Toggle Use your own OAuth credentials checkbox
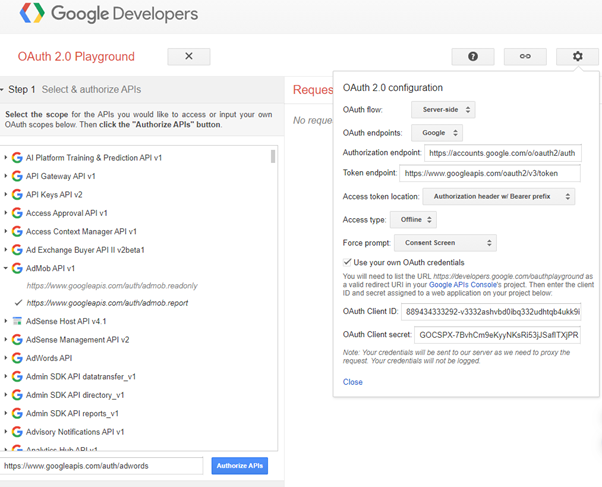 coord(347,262)
